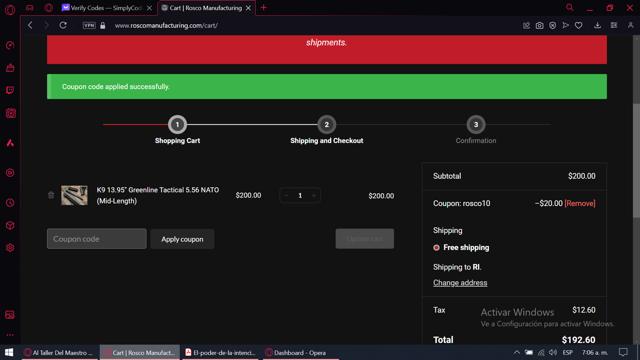This screenshot has width=640, height=360.
Task: Open the player circle icon in sidebar
Action: [x=10, y=173]
